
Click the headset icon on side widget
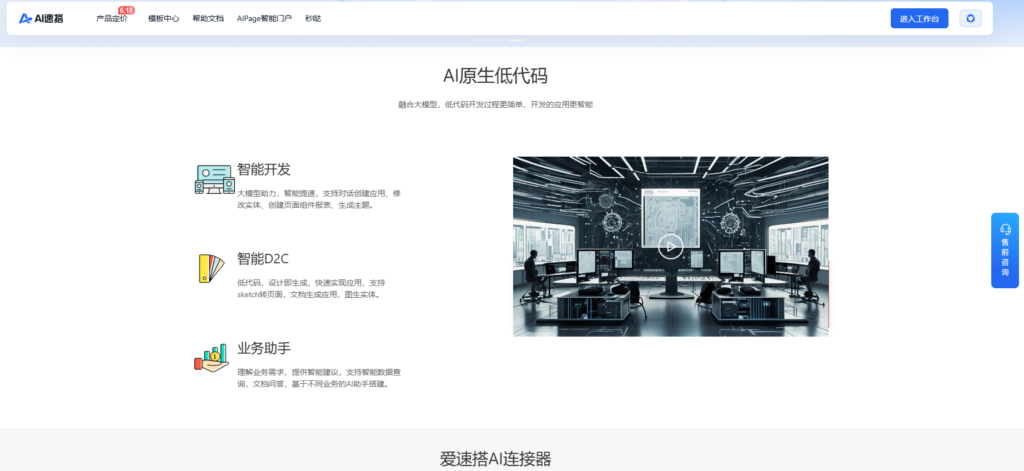click(x=1005, y=229)
